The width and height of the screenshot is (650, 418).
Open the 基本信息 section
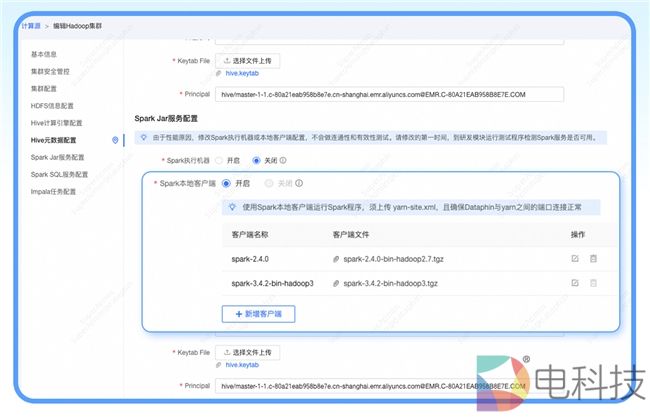pyautogui.click(x=44, y=54)
